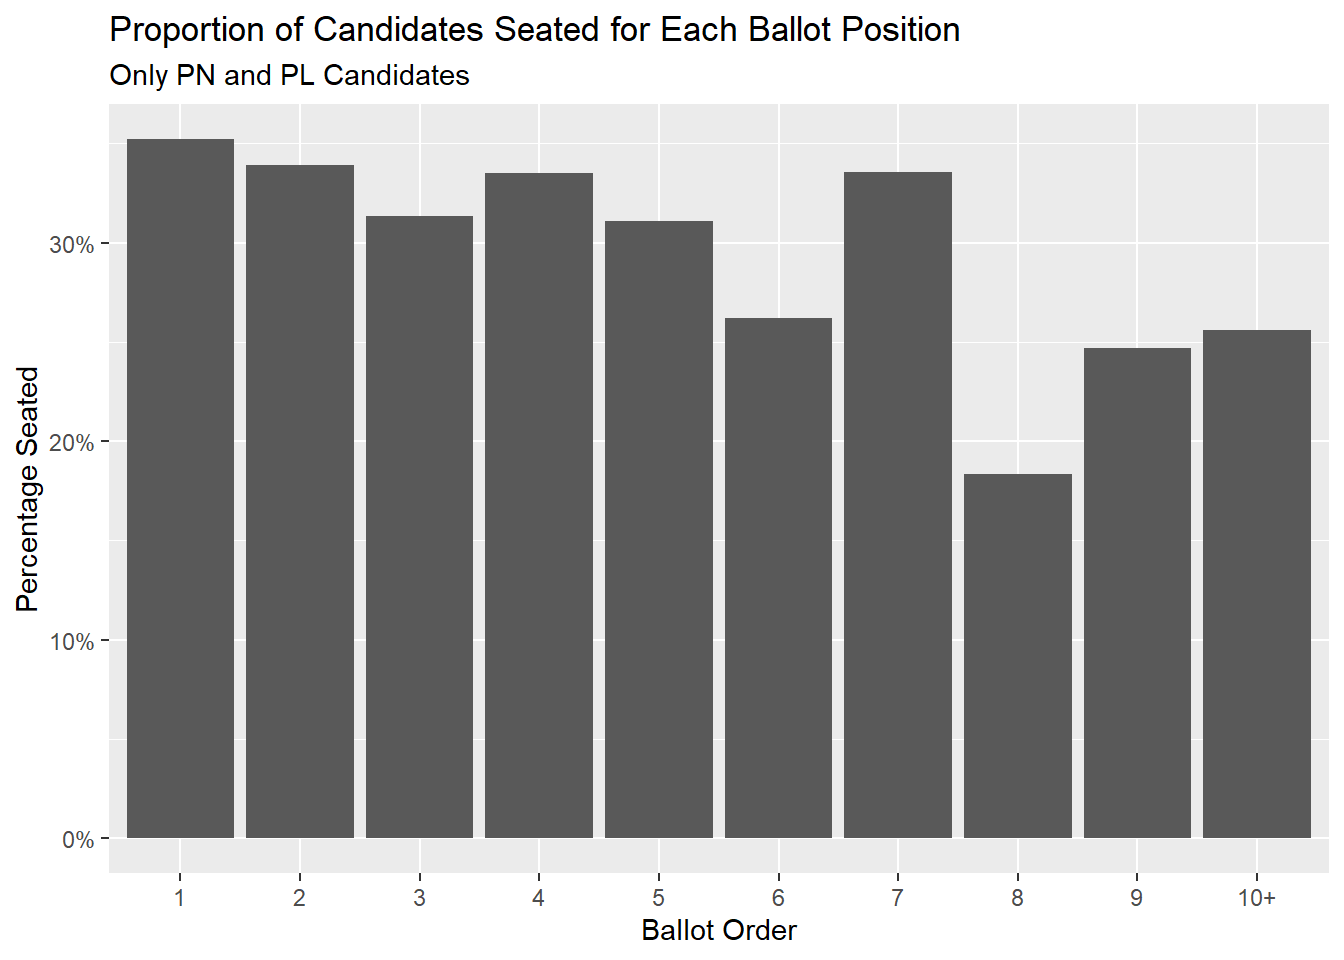The height and width of the screenshot is (960, 1344).
Task: Select the bar for ballot order 10+
Action: tap(1257, 584)
